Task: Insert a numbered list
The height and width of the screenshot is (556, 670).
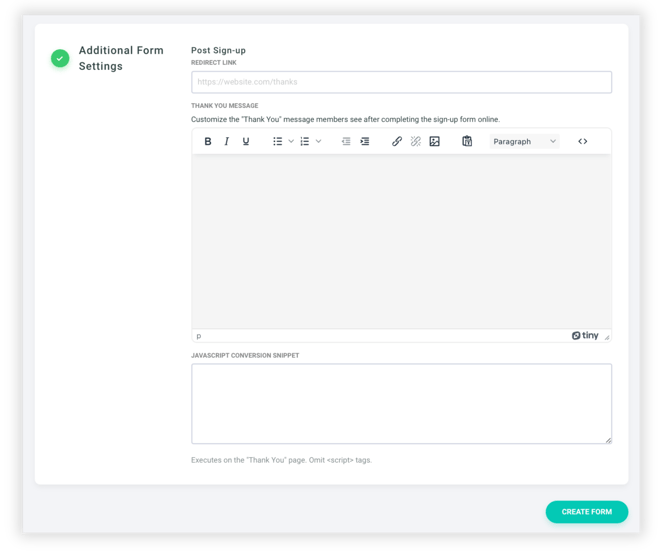Action: pyautogui.click(x=305, y=142)
